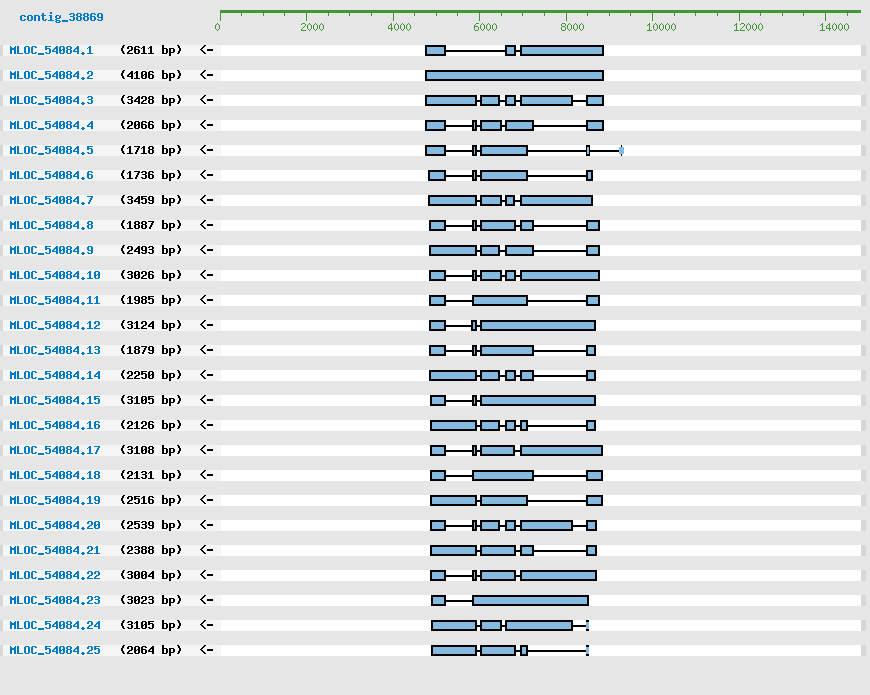Click the strand arrow beside MLOC_54084.4
The height and width of the screenshot is (695, 870).
click(206, 125)
